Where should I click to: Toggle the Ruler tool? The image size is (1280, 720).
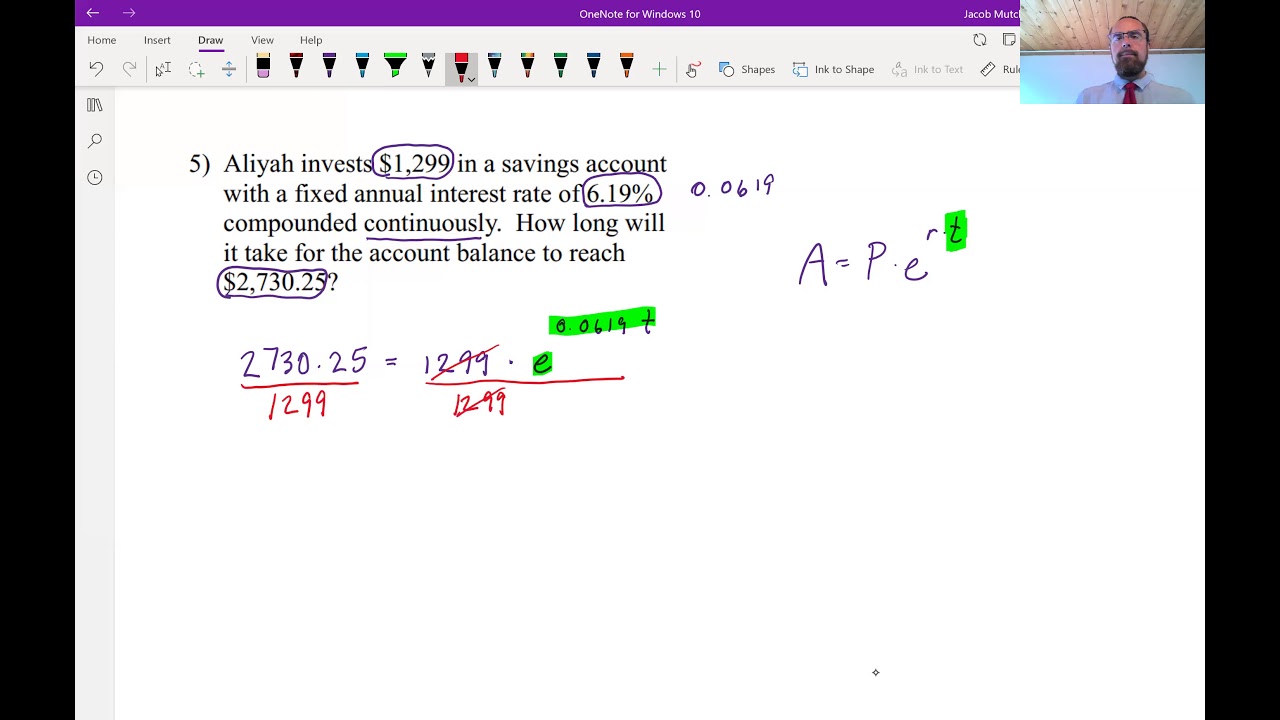click(x=999, y=69)
